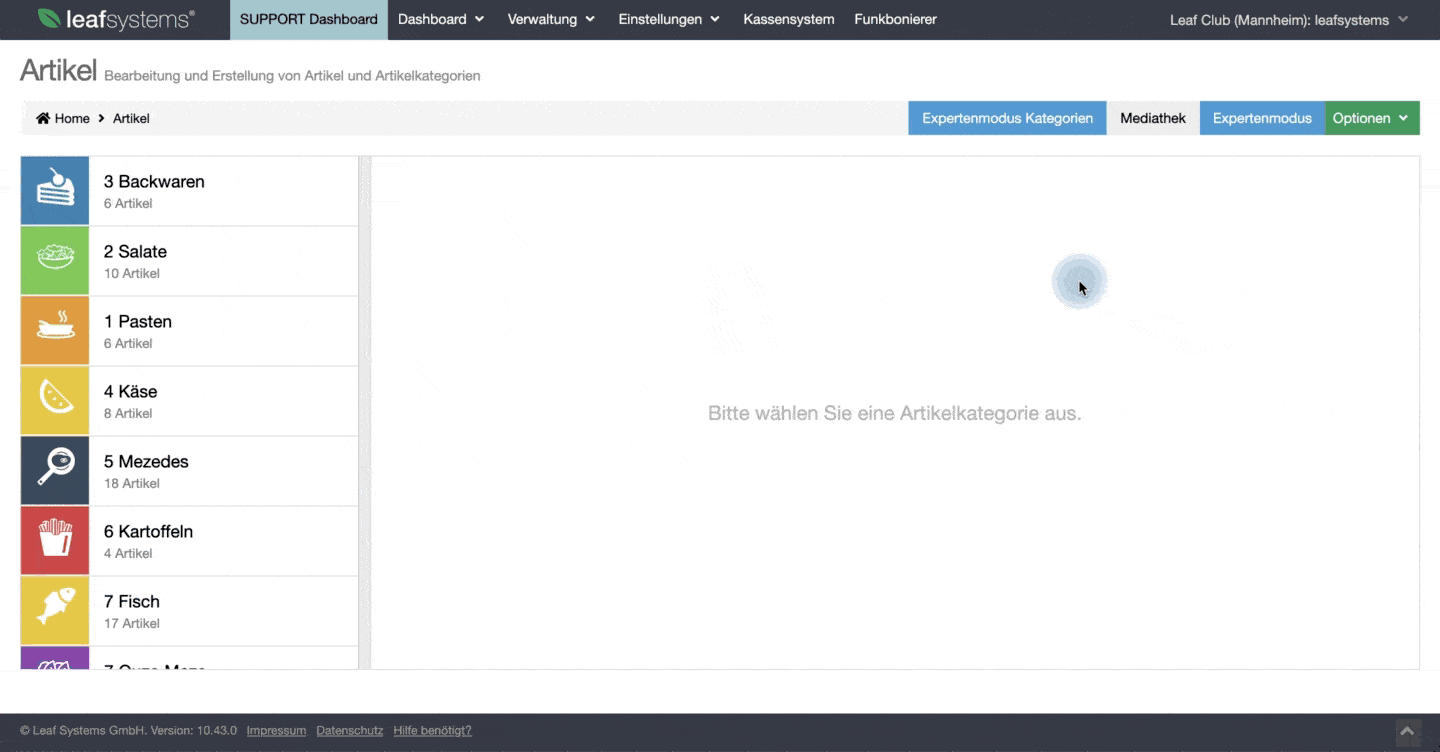
Task: Open the Kassensystem menu item
Action: [788, 19]
